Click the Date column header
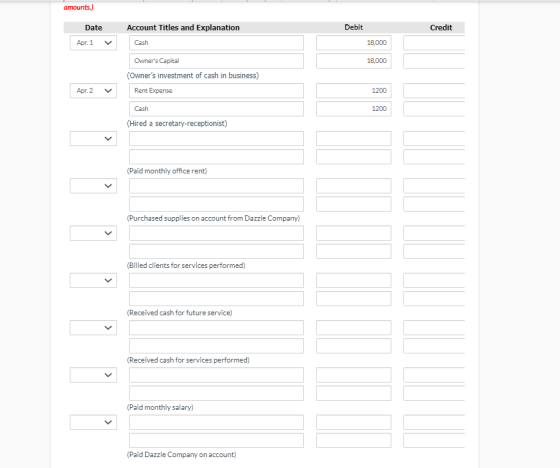560x468 pixels. [94, 28]
